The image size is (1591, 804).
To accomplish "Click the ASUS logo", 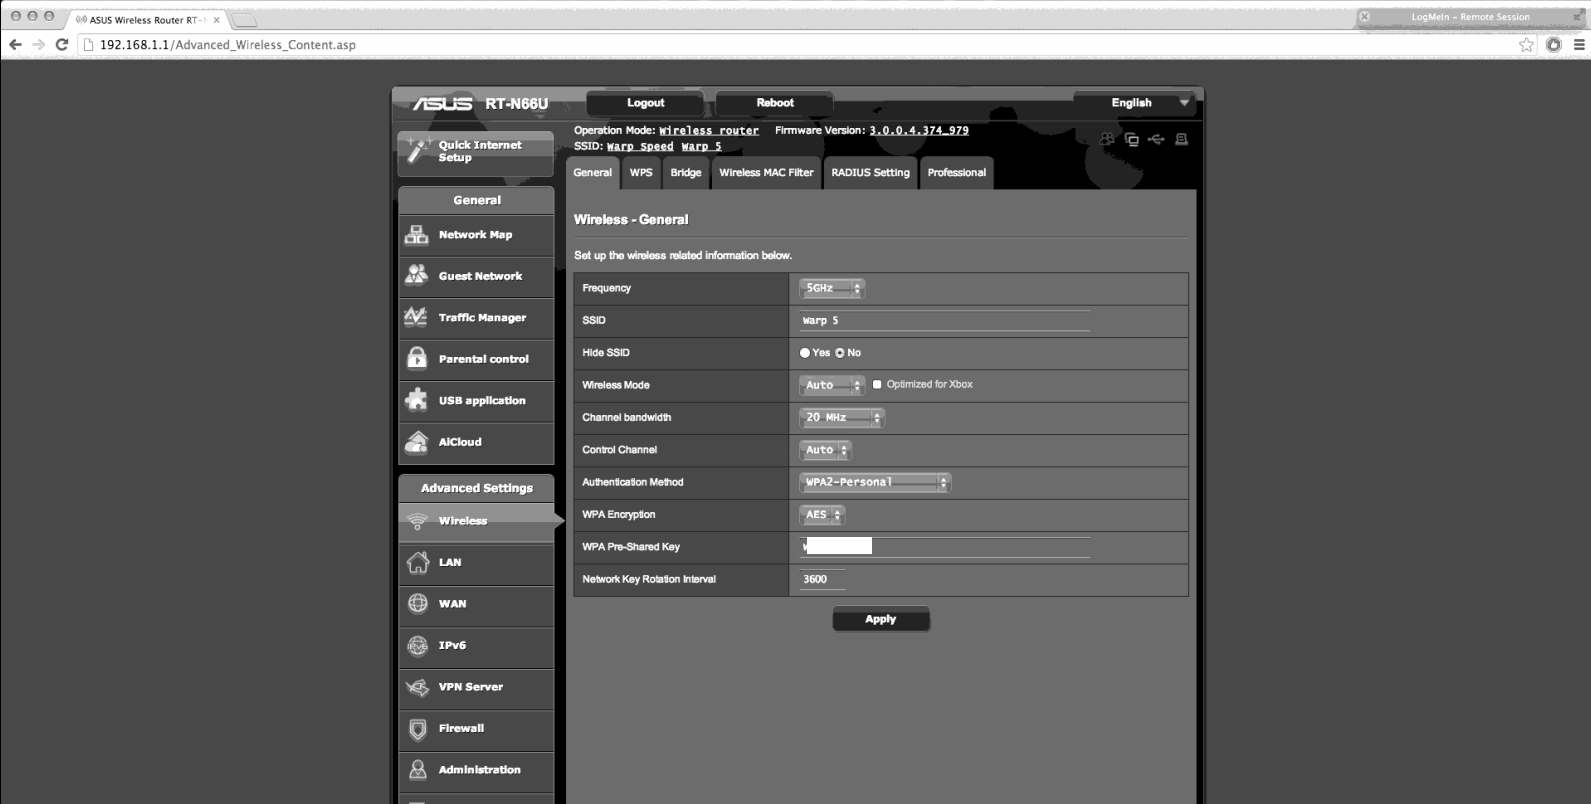I will point(443,103).
